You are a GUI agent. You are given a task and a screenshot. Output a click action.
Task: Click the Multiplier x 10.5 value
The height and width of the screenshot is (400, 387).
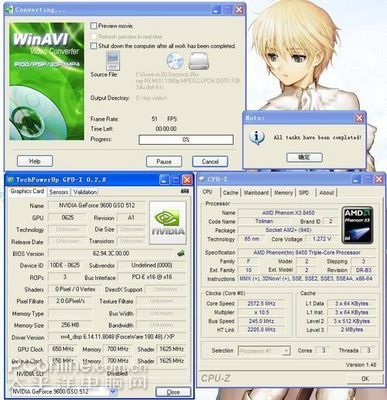click(x=261, y=312)
